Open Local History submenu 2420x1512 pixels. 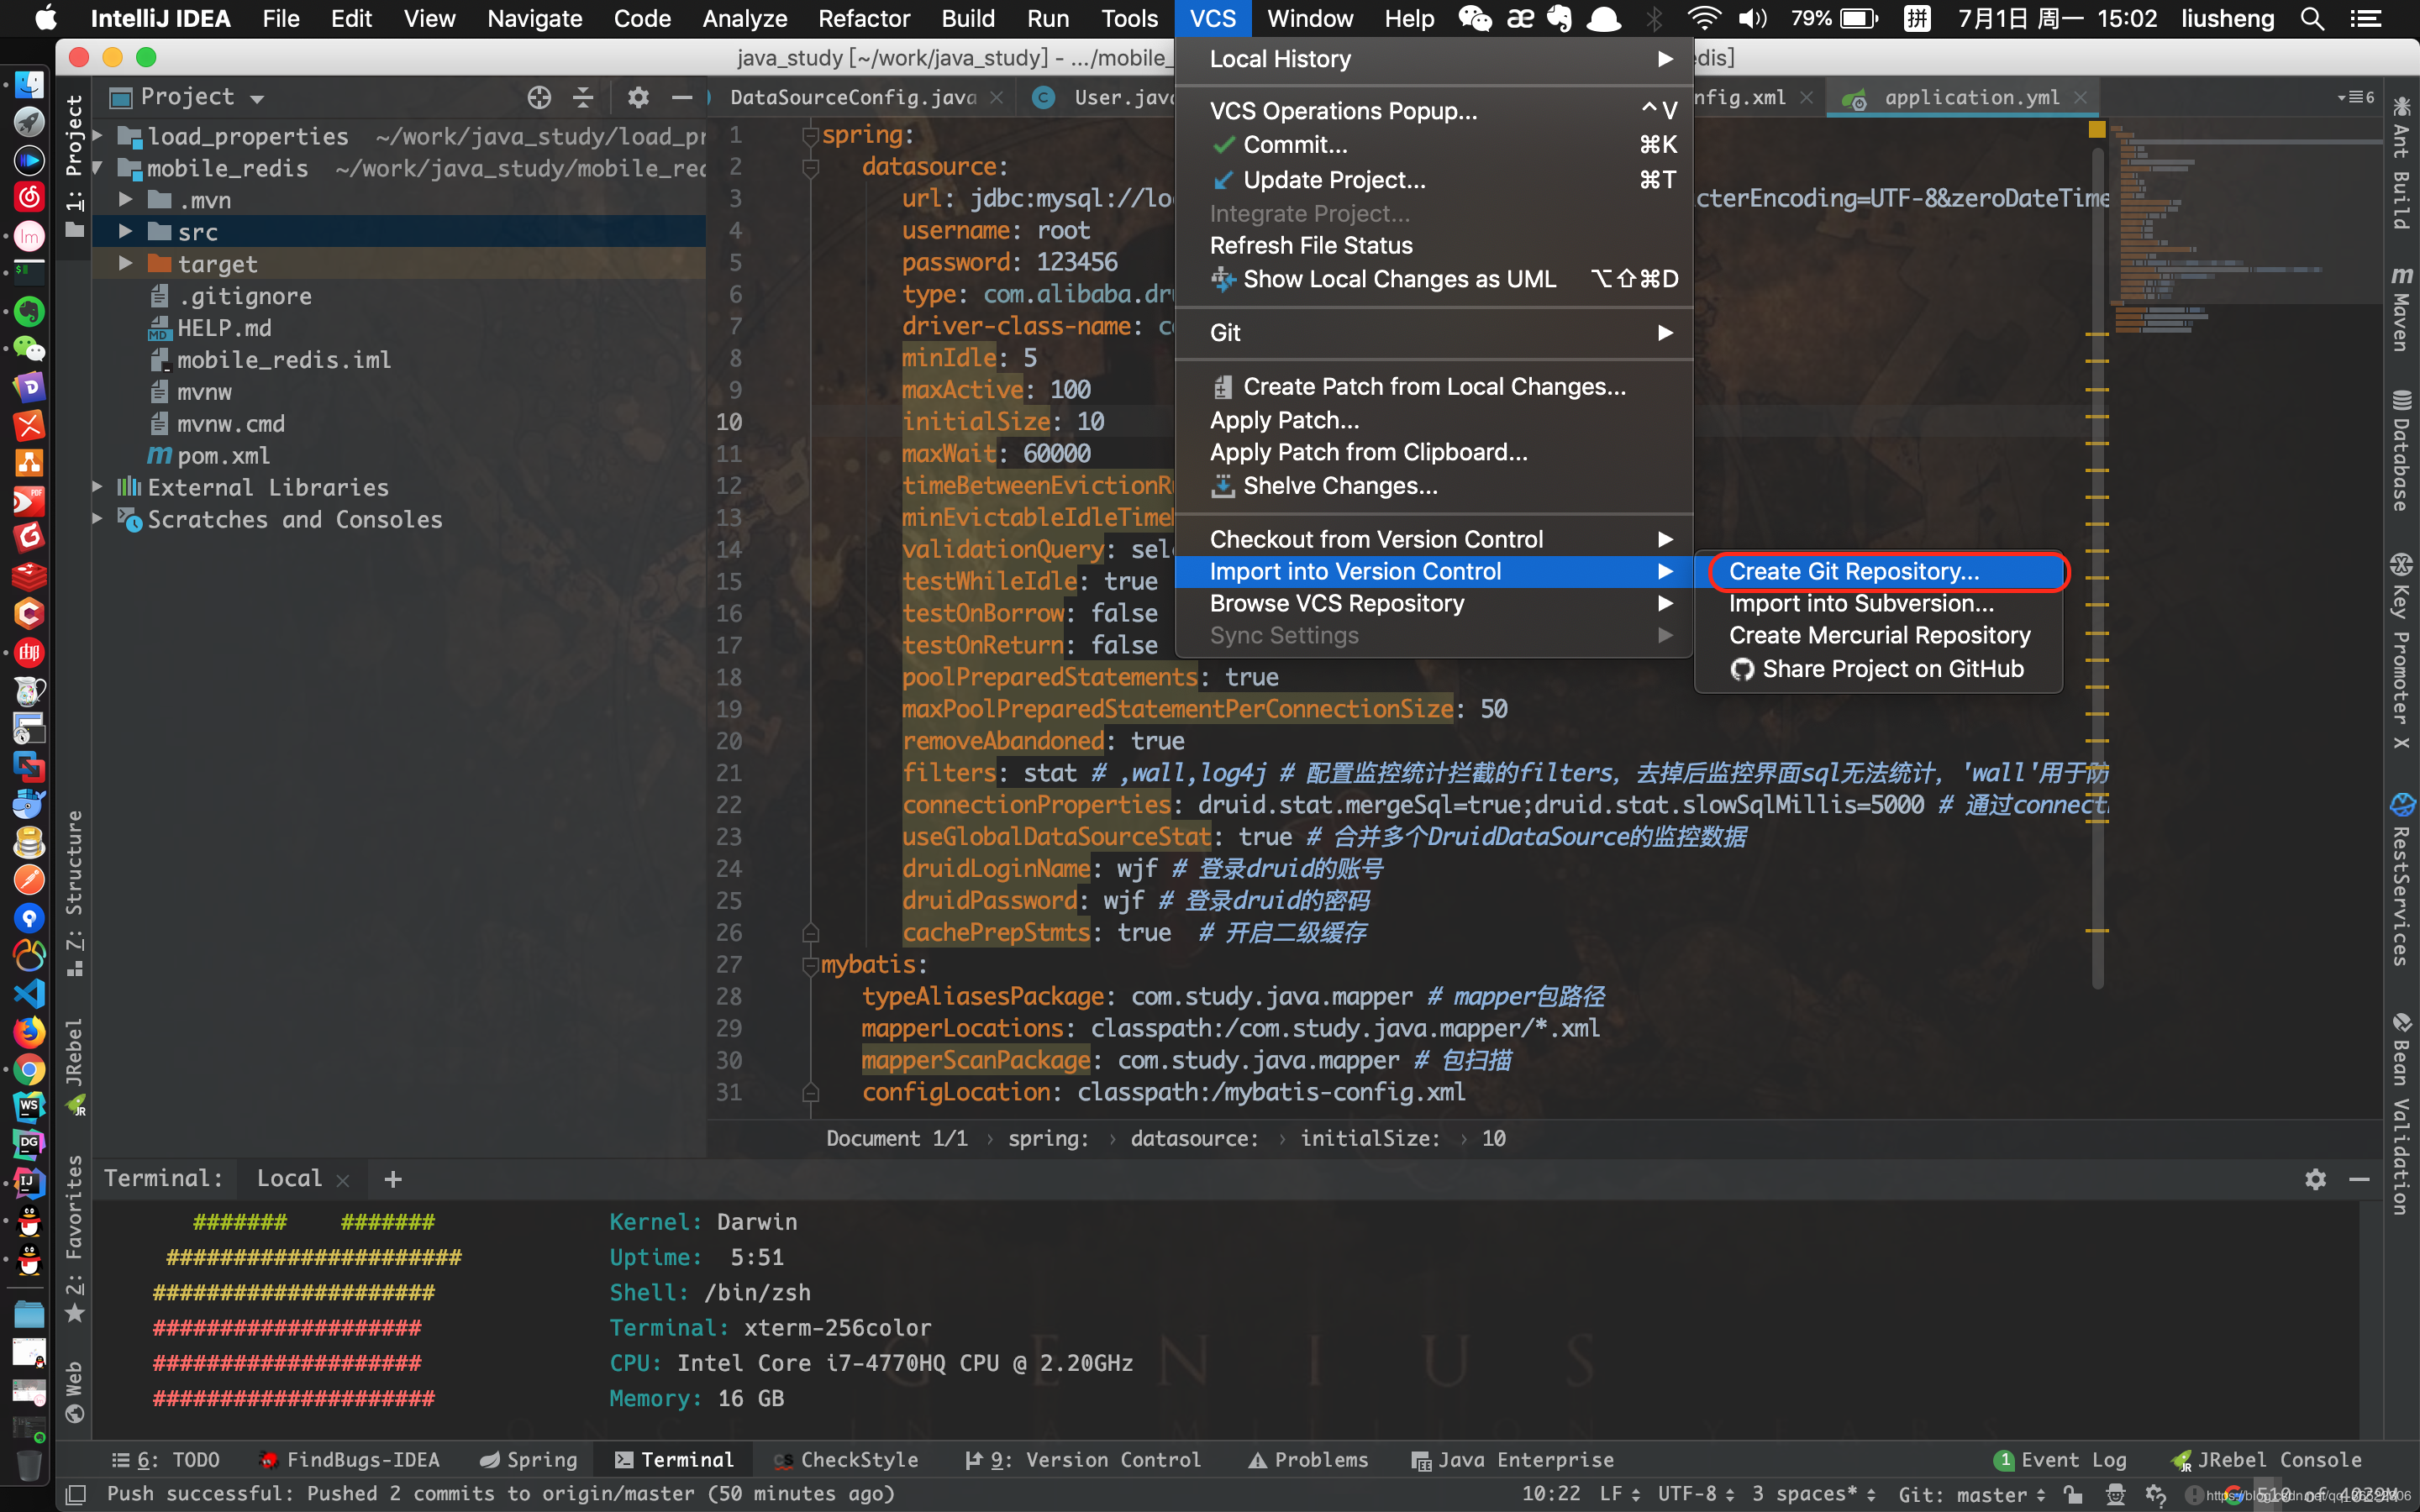click(1434, 59)
